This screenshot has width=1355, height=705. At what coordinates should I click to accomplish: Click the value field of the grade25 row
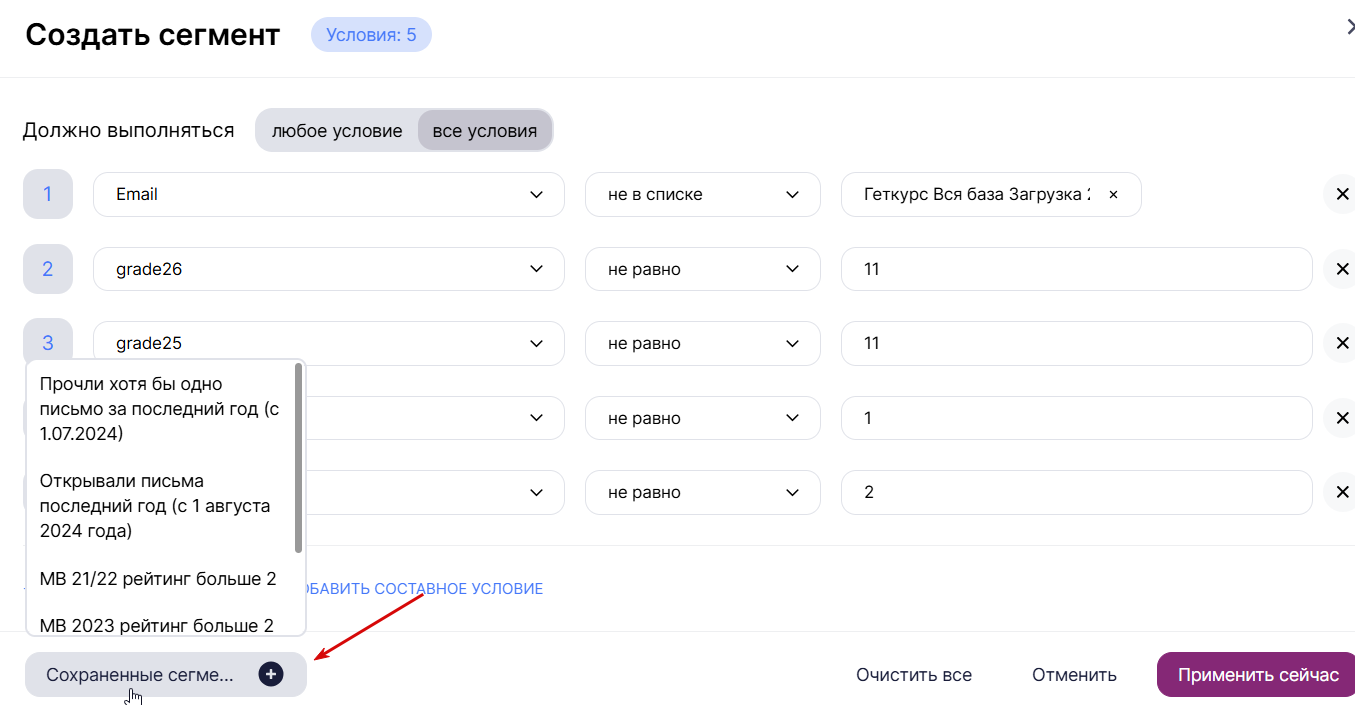point(1077,343)
